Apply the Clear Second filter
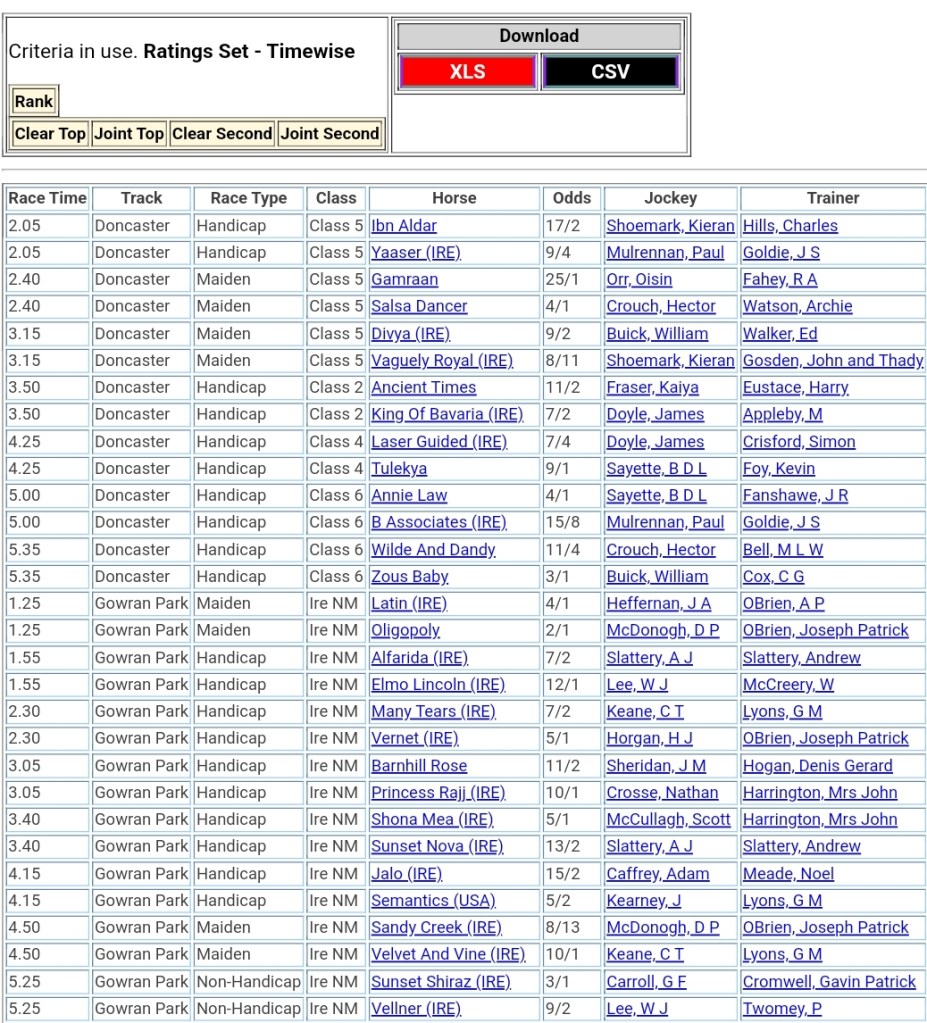Image resolution: width=927 pixels, height=1023 pixels. [222, 133]
